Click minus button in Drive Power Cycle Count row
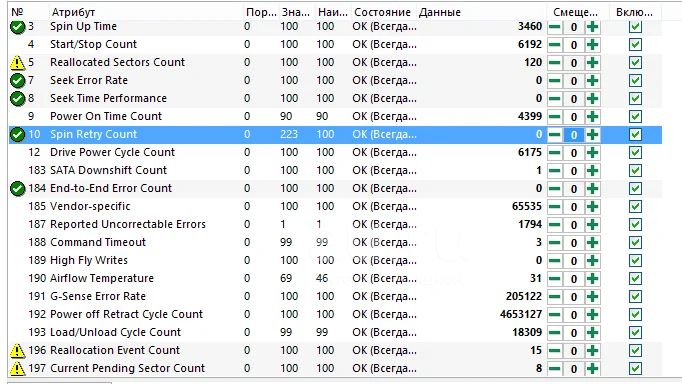 point(554,153)
